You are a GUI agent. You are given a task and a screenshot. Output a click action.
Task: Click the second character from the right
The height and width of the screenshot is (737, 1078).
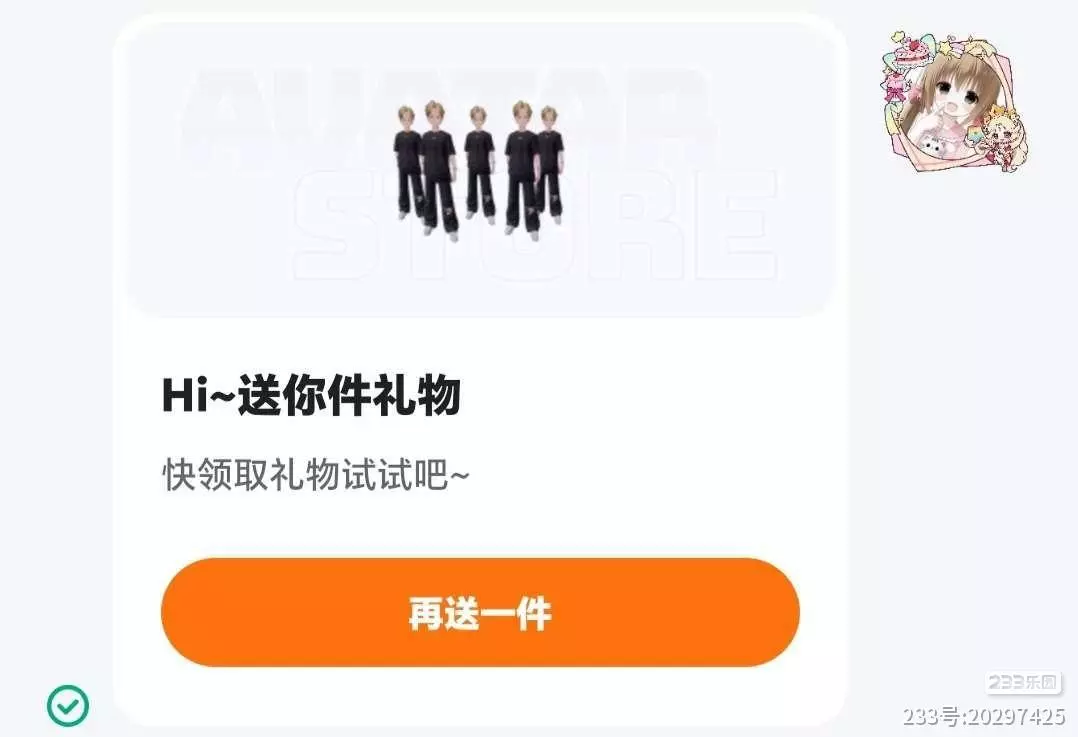pyautogui.click(x=521, y=168)
